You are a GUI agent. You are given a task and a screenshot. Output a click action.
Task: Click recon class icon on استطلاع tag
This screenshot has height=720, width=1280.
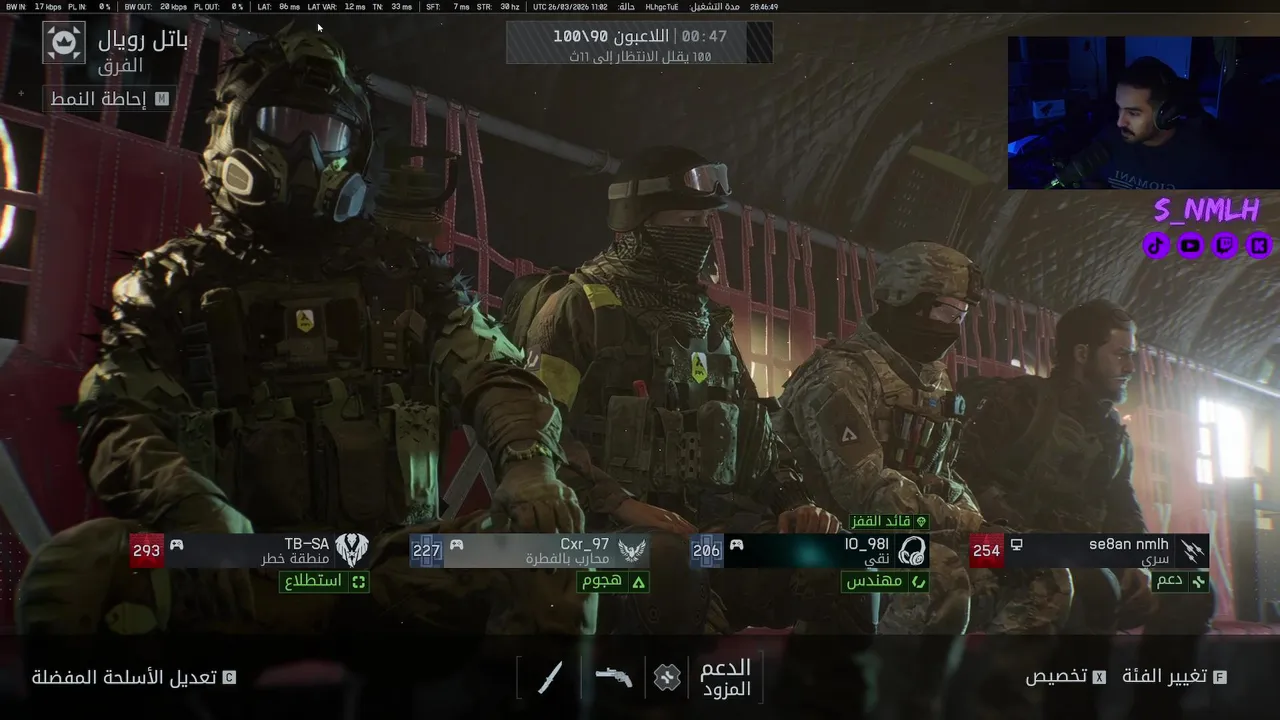pos(358,581)
